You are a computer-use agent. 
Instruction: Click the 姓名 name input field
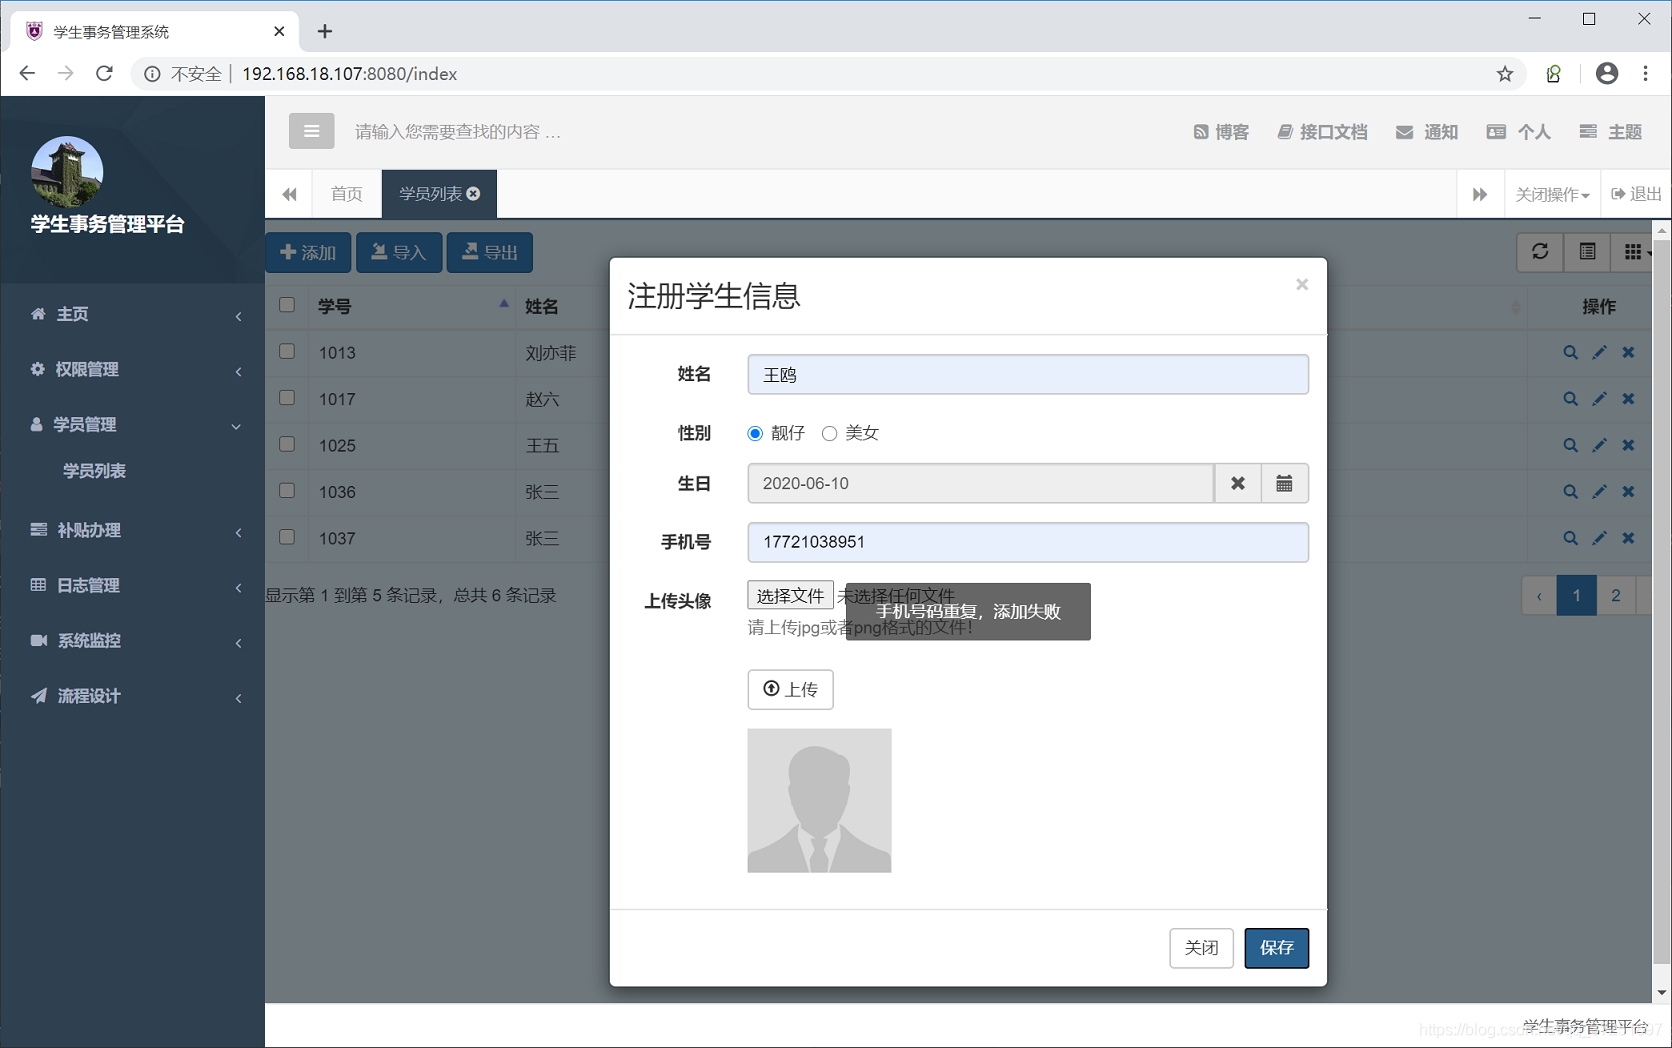[1028, 374]
